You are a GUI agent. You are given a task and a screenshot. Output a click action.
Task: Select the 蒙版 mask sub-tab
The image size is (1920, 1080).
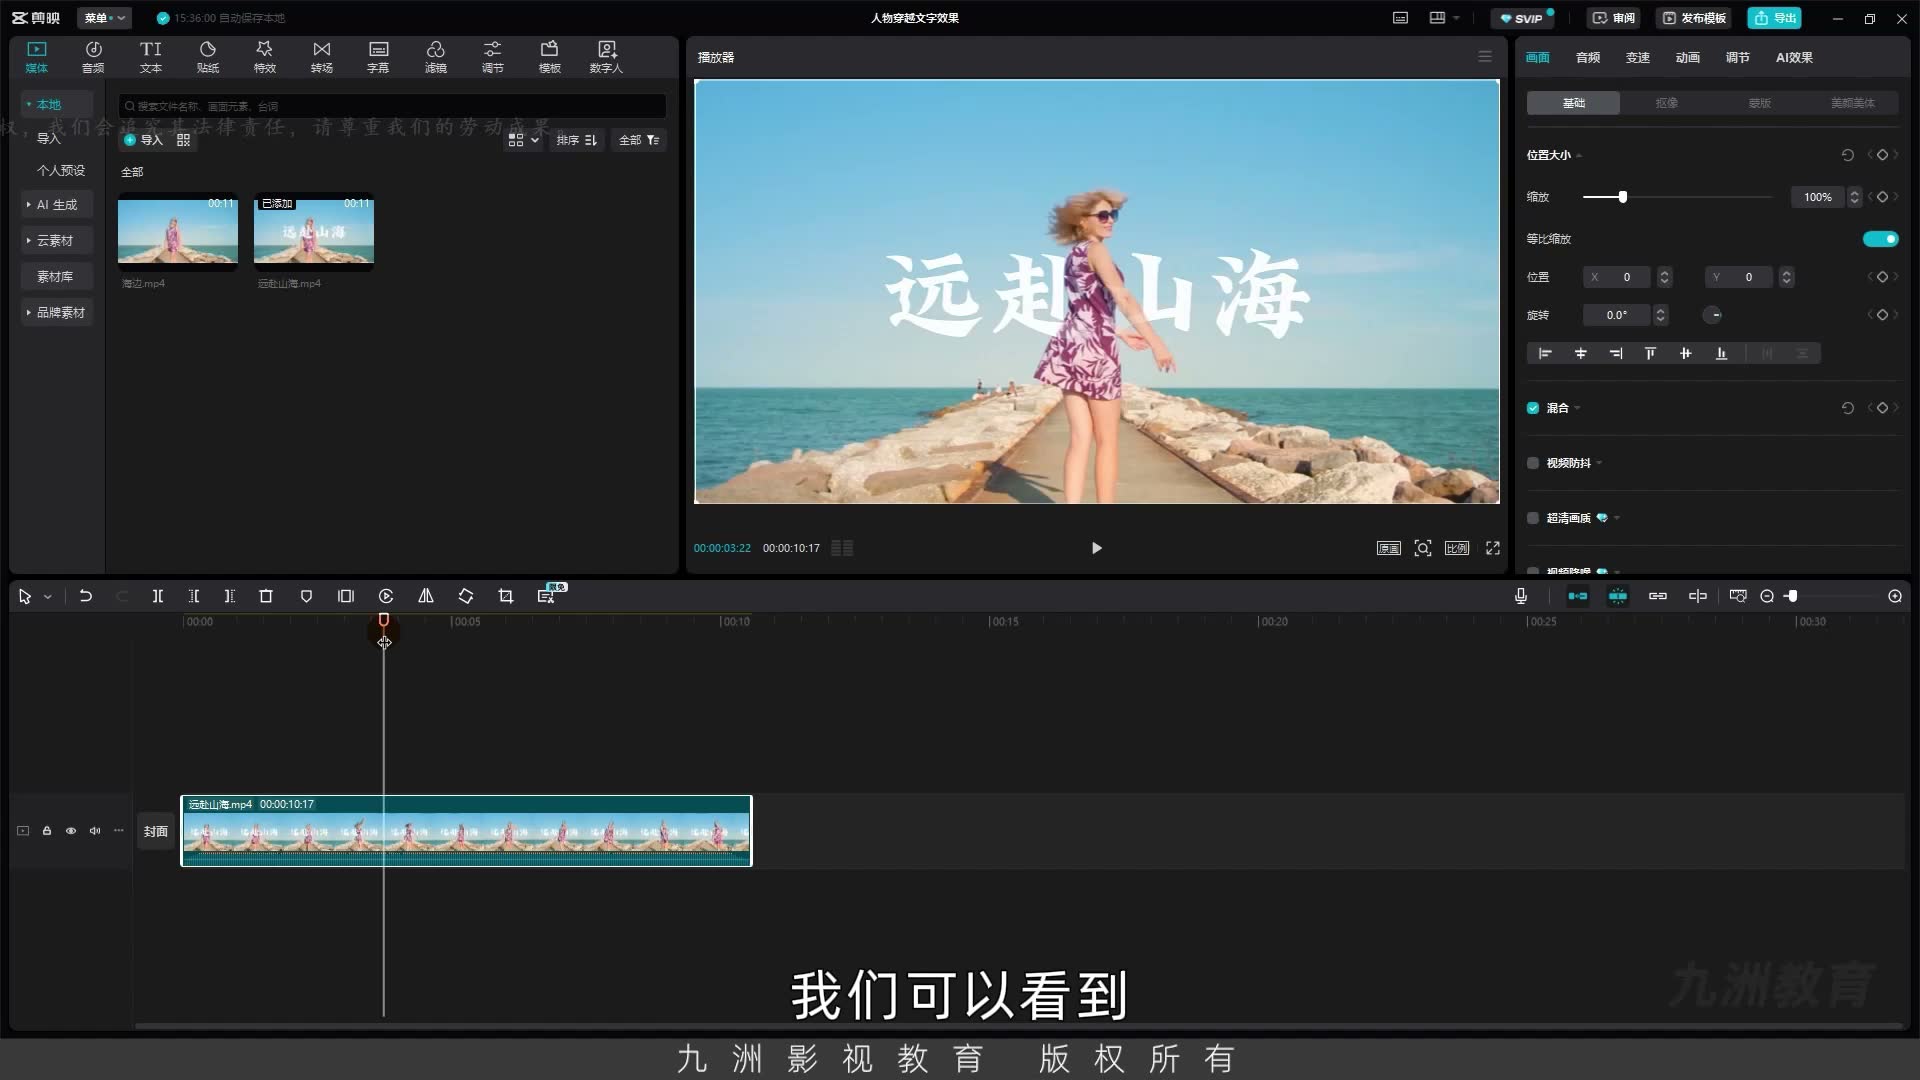pyautogui.click(x=1759, y=103)
